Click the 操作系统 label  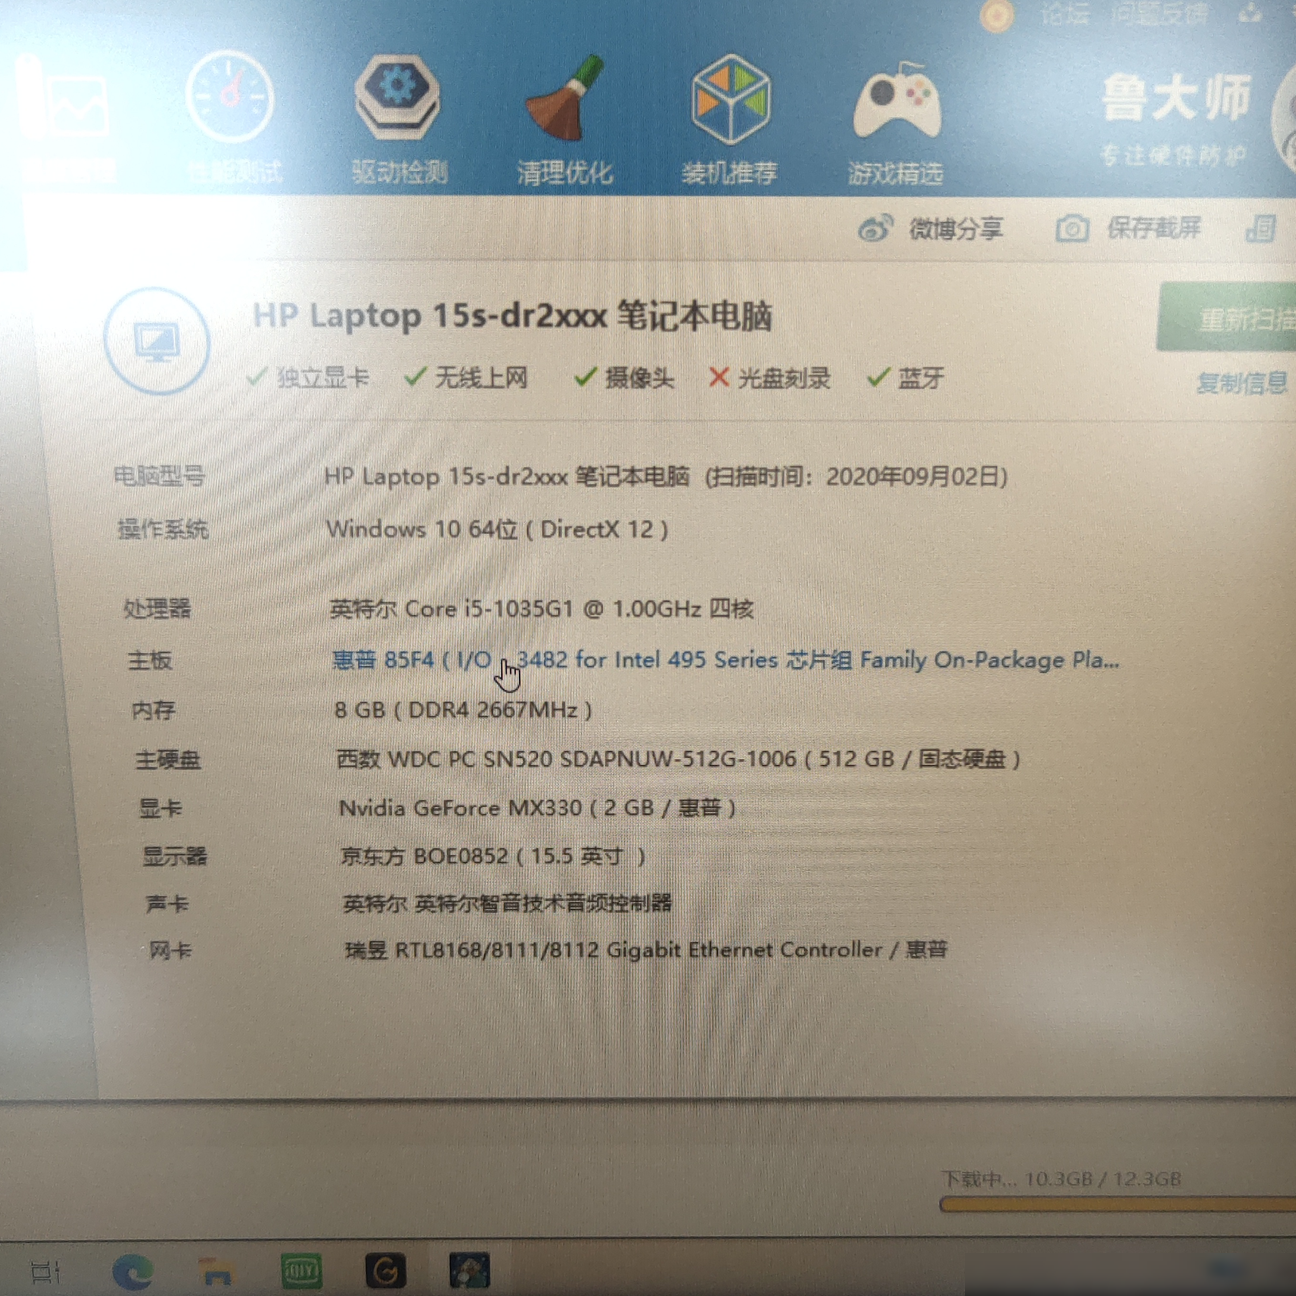coord(162,529)
